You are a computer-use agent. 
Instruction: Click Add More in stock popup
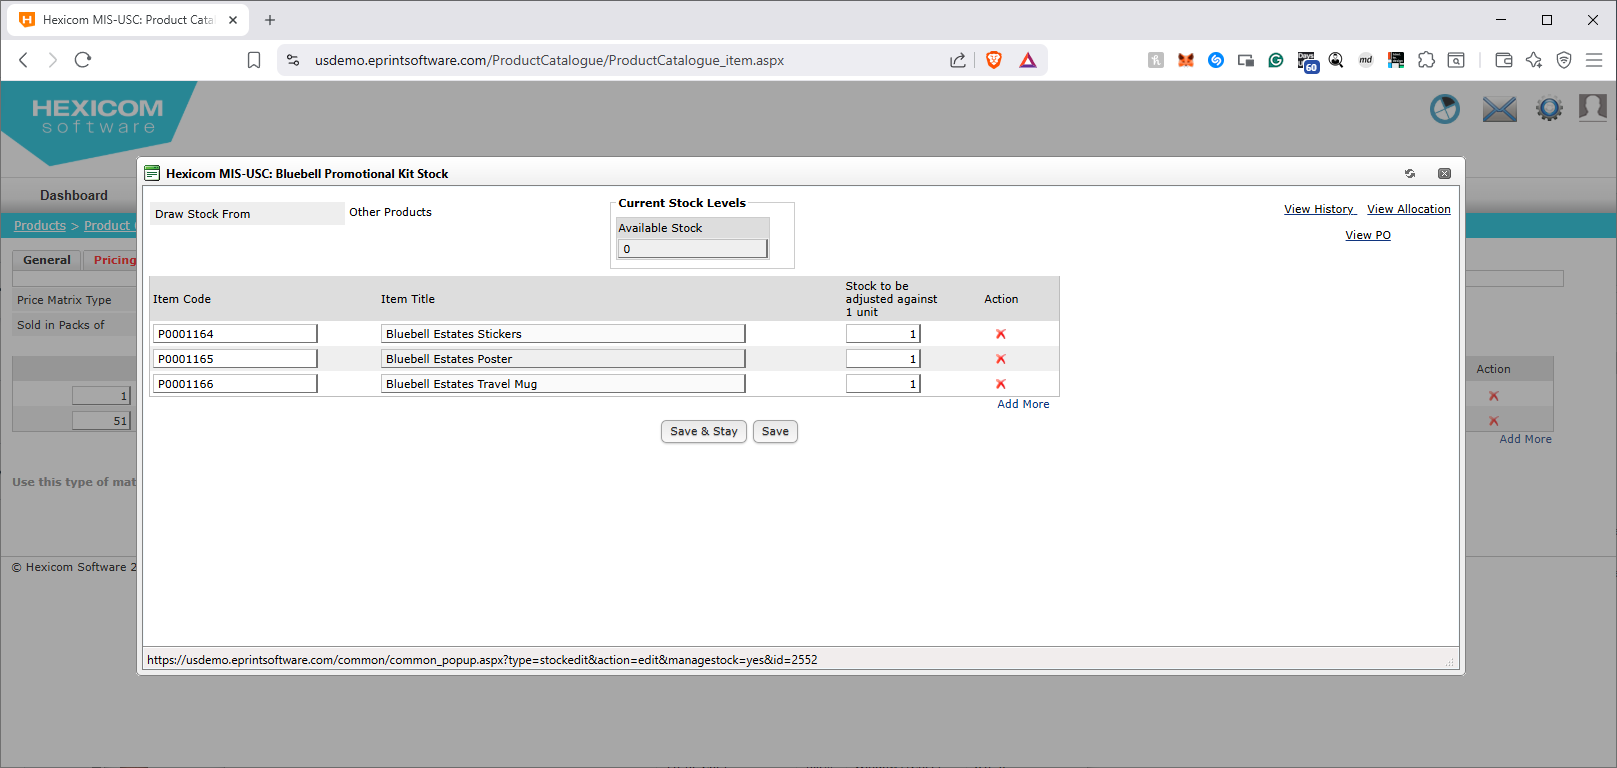coord(1023,404)
